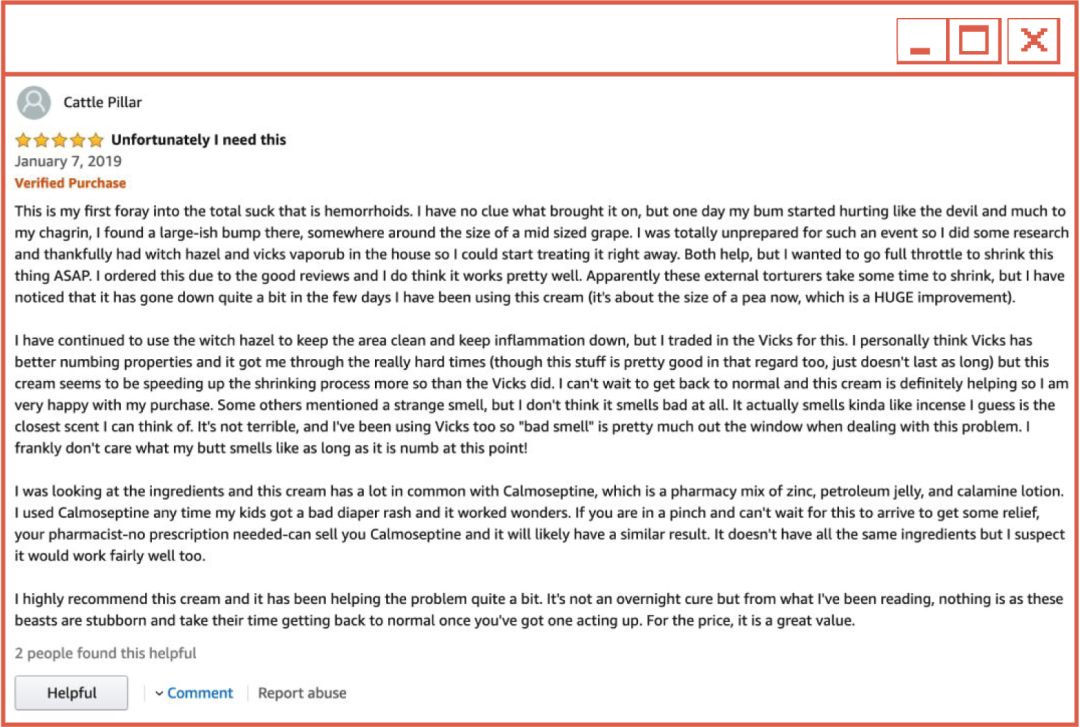Expand the chevron beside Comment
Viewport: 1080px width, 727px height.
159,693
